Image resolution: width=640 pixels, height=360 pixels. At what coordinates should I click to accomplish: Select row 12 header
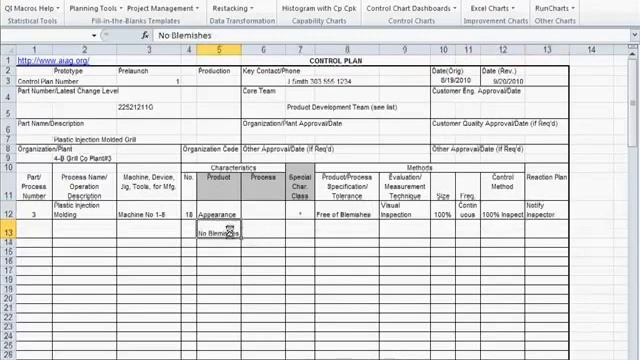click(x=8, y=210)
